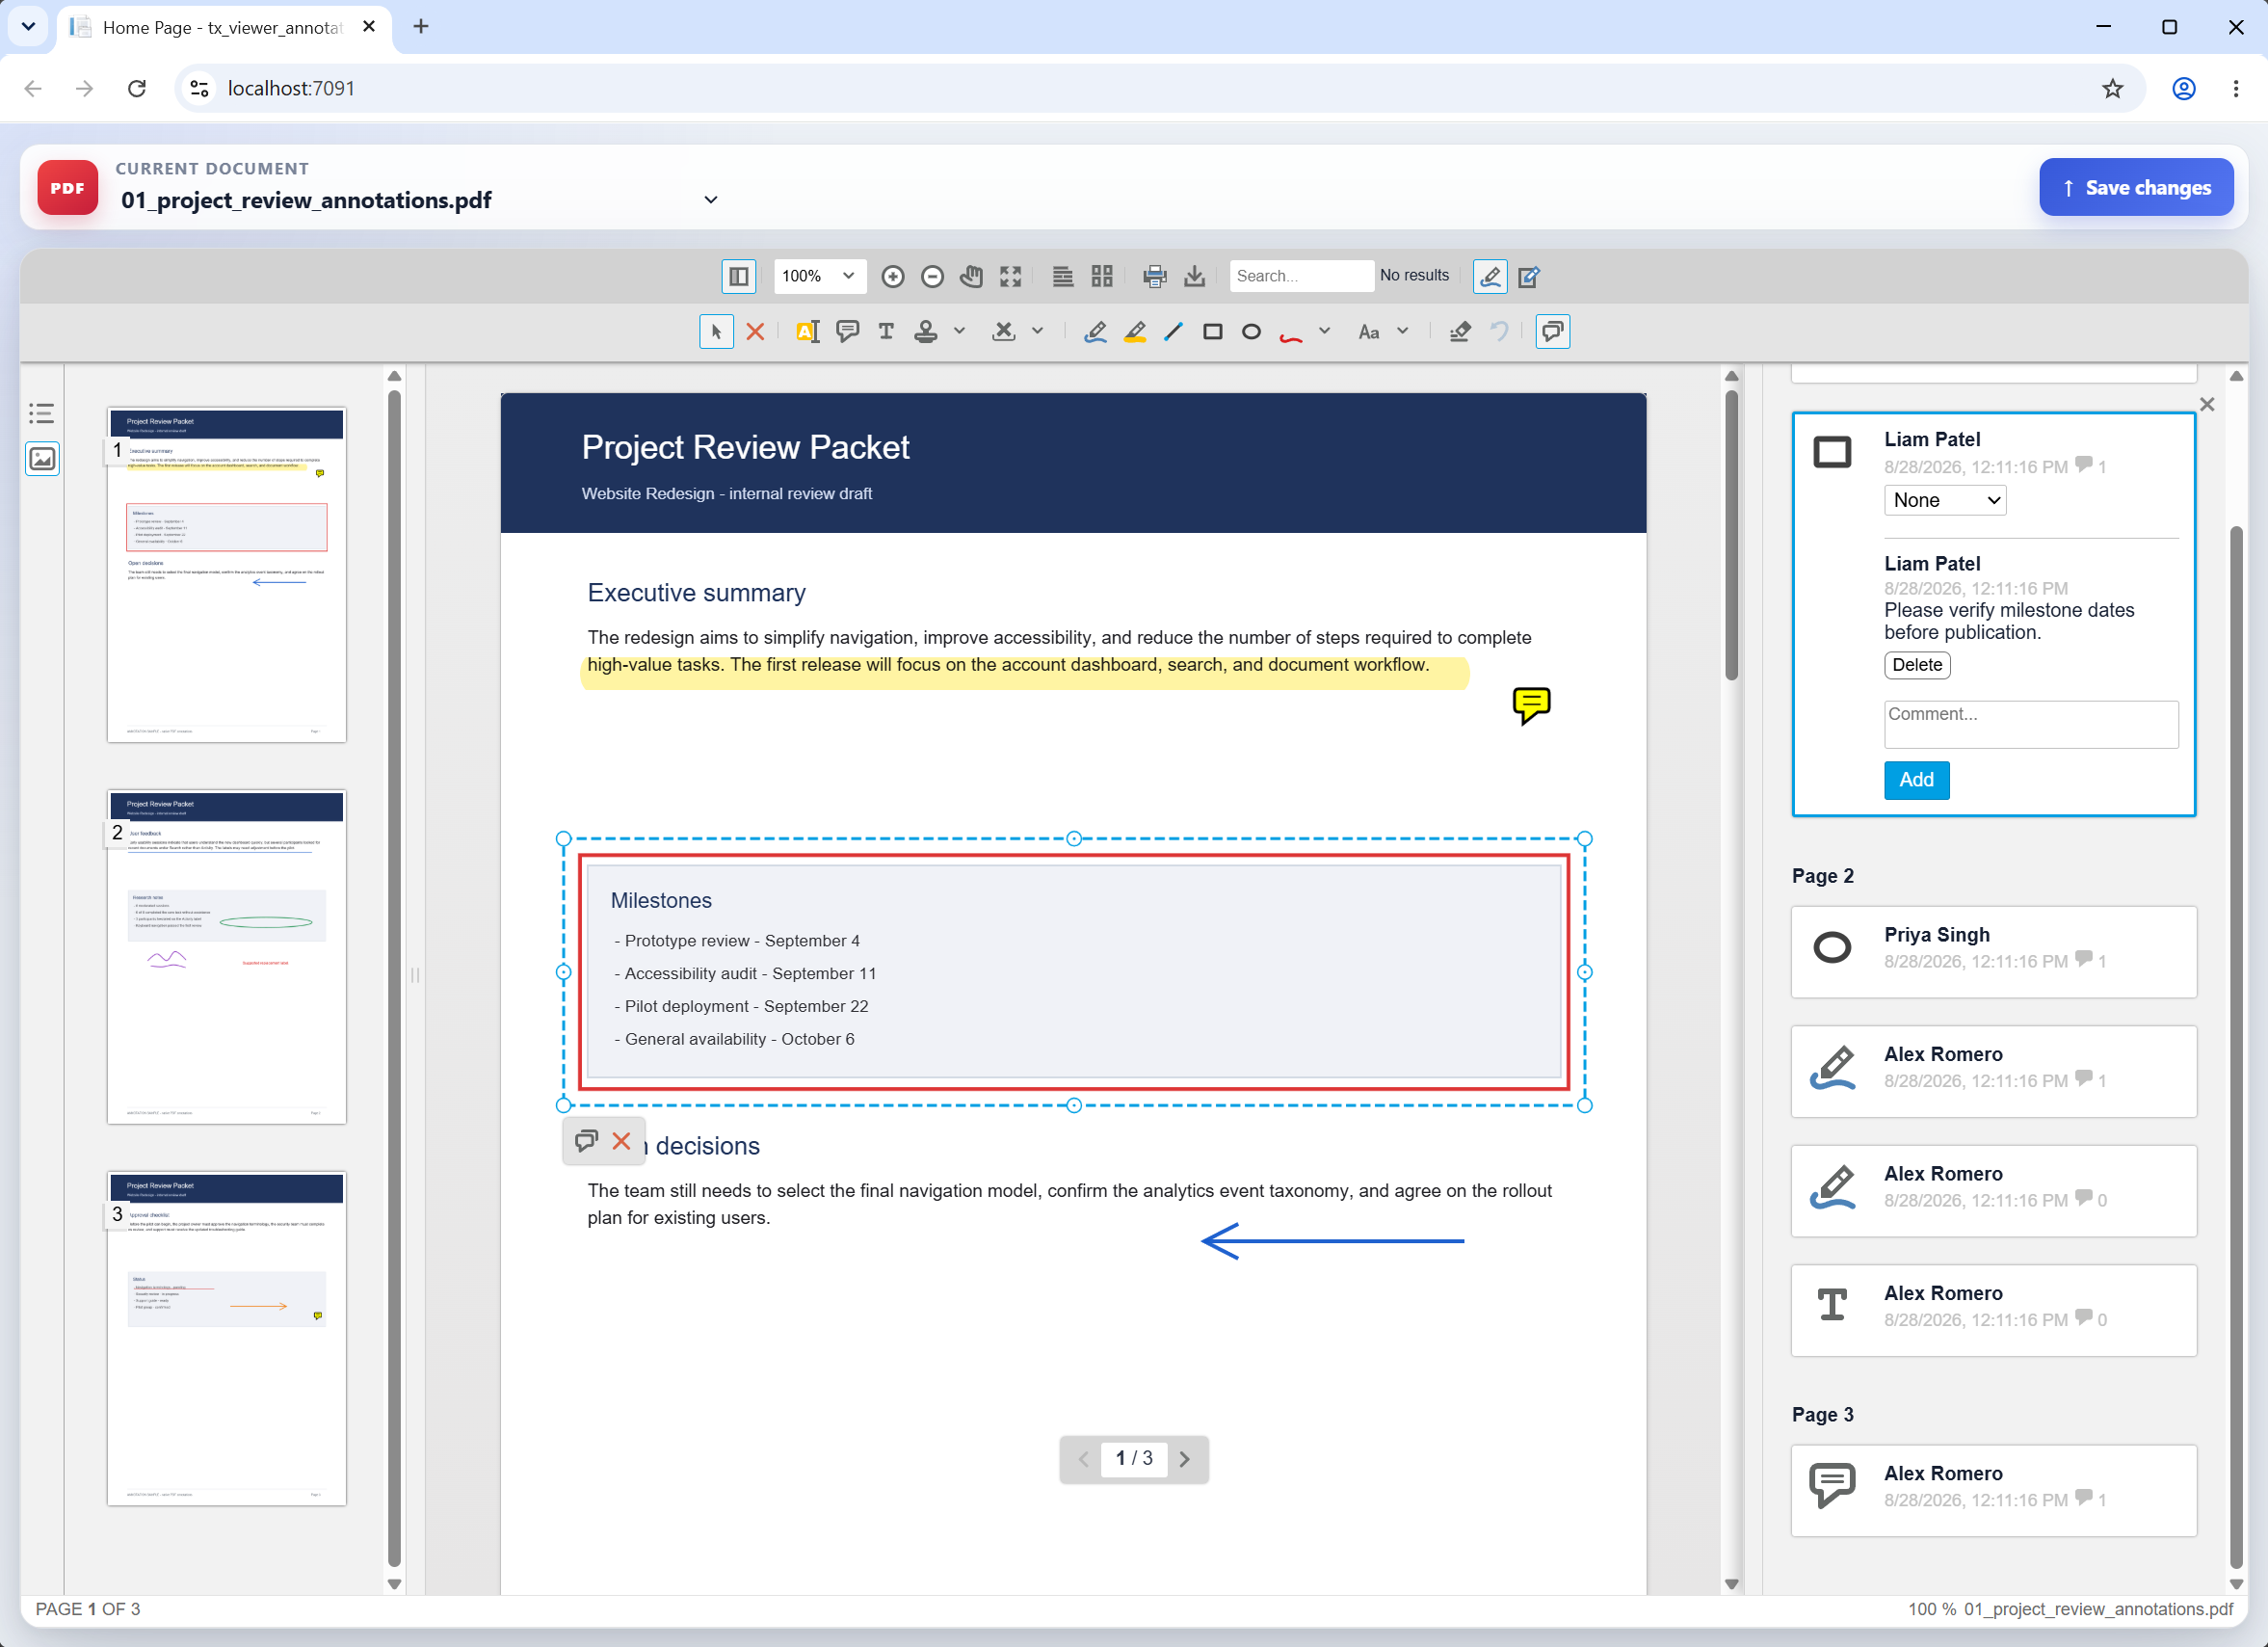This screenshot has width=2268, height=1647.
Task: Bookmark this page with star icon
Action: click(x=2112, y=88)
